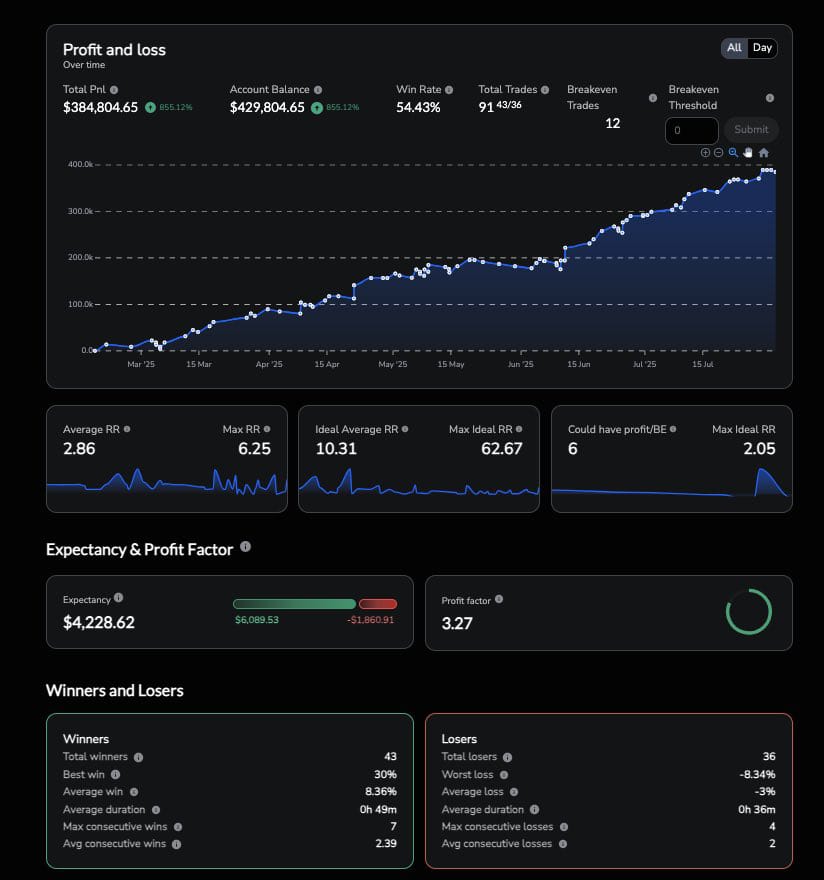Open the Breakeven Threshold info icon
The height and width of the screenshot is (880, 824).
pyautogui.click(x=768, y=99)
